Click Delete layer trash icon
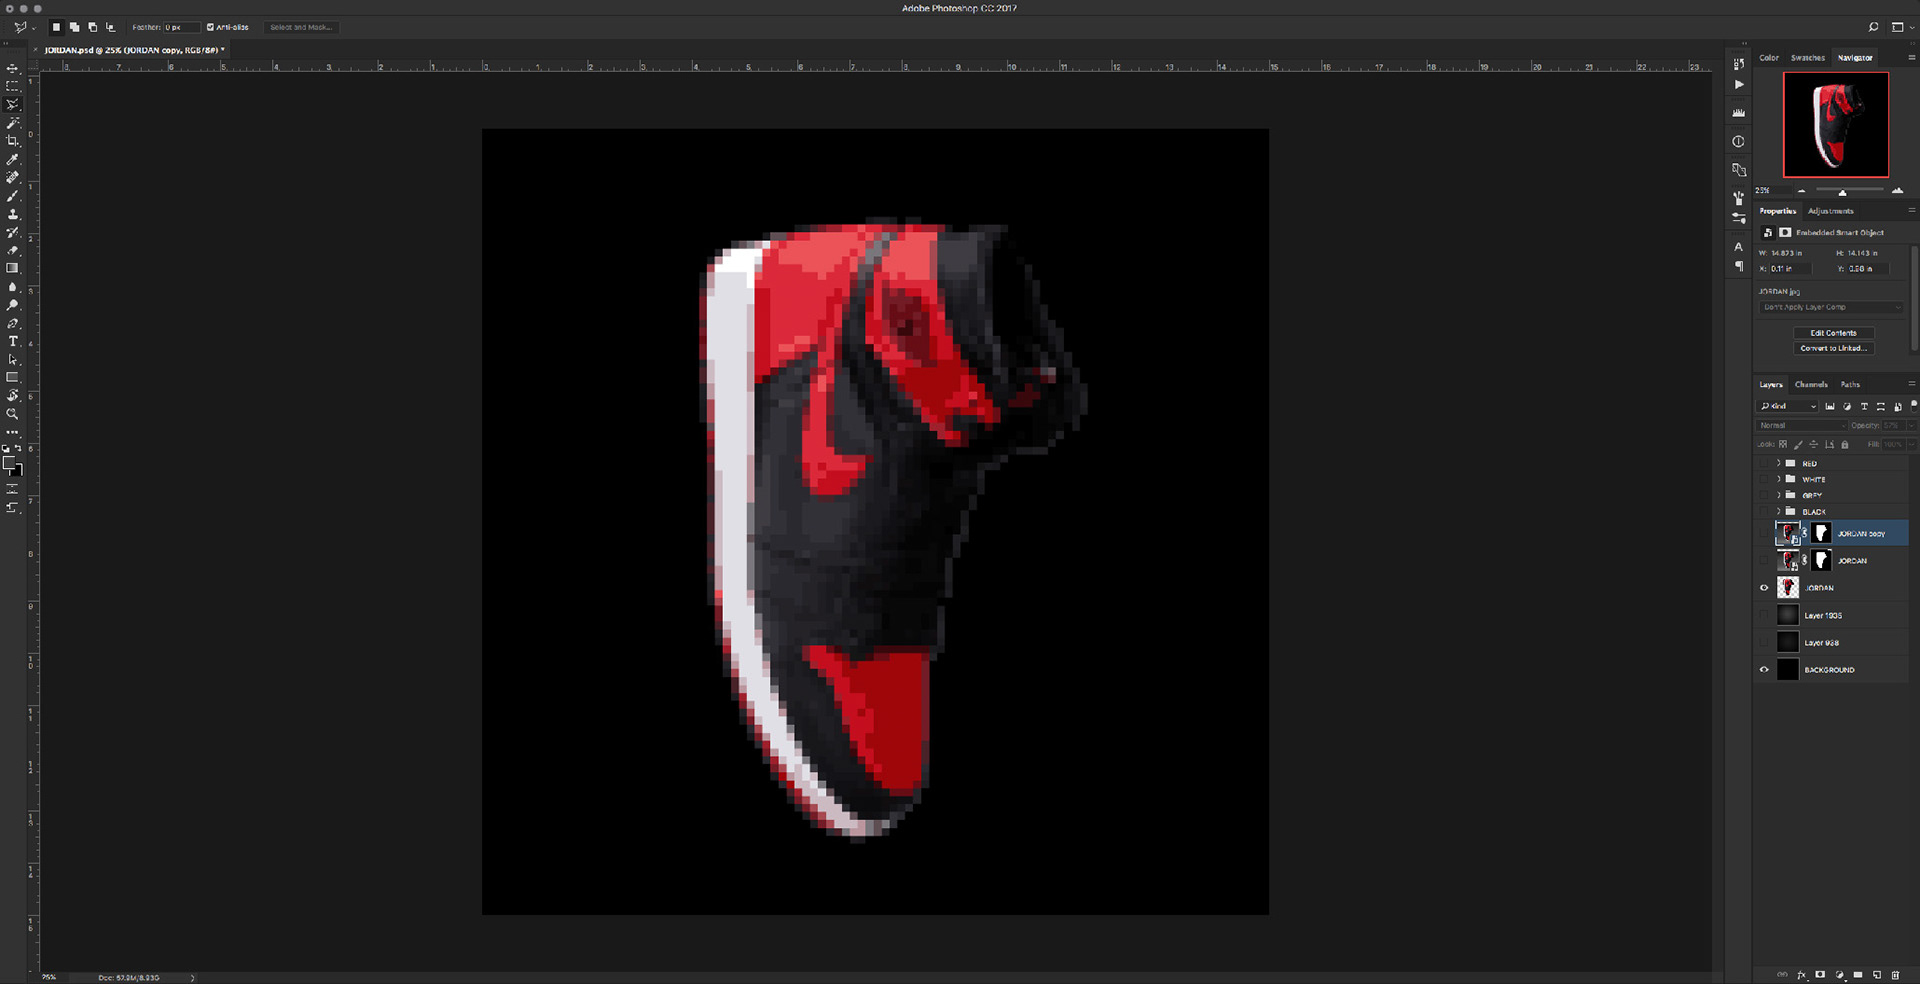1920x984 pixels. (1895, 974)
